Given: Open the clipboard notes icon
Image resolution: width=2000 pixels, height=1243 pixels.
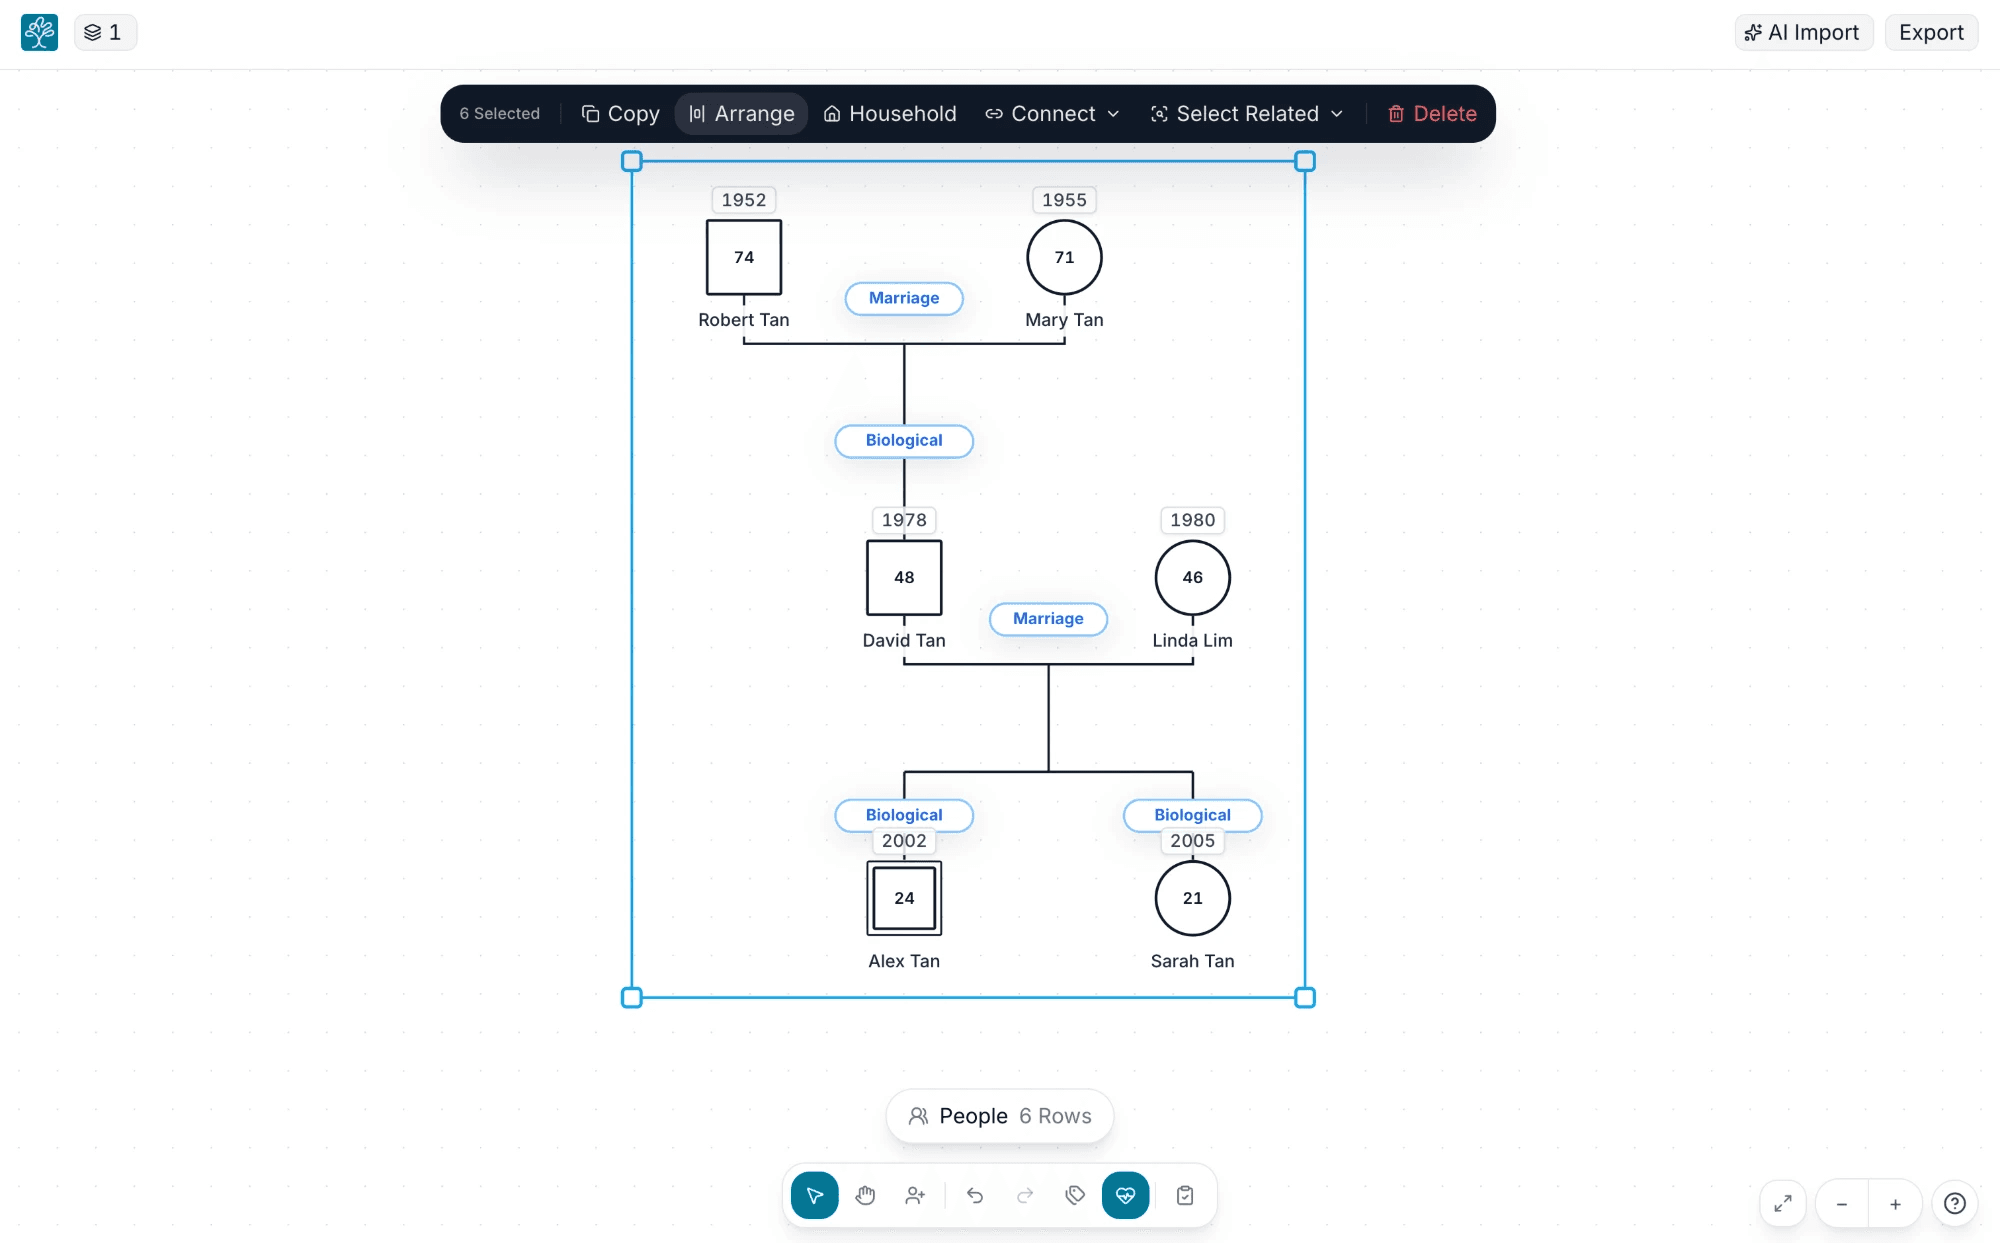Looking at the screenshot, I should pos(1185,1195).
